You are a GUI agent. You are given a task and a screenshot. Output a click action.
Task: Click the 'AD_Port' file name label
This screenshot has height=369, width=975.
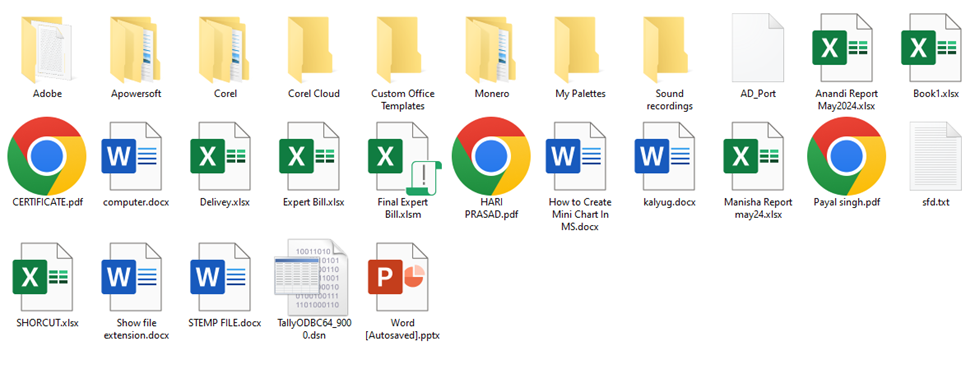pyautogui.click(x=758, y=94)
